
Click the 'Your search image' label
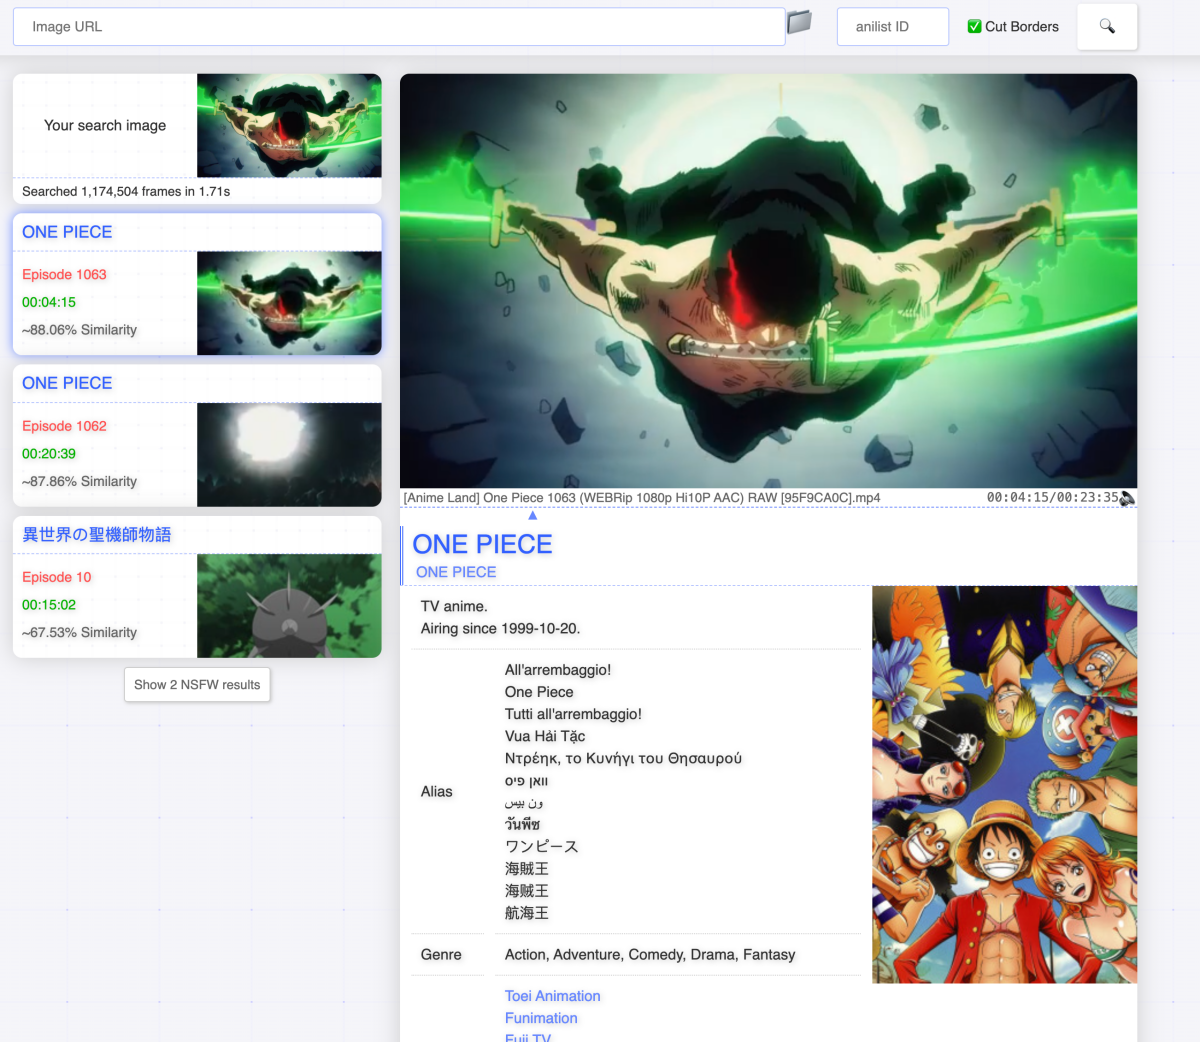coord(105,125)
